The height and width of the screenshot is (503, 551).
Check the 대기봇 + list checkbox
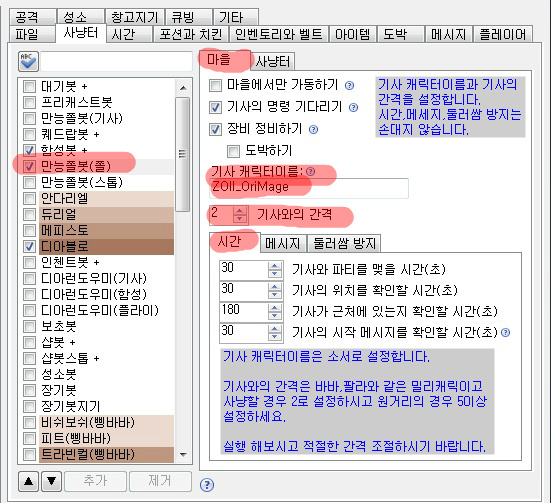(30, 86)
